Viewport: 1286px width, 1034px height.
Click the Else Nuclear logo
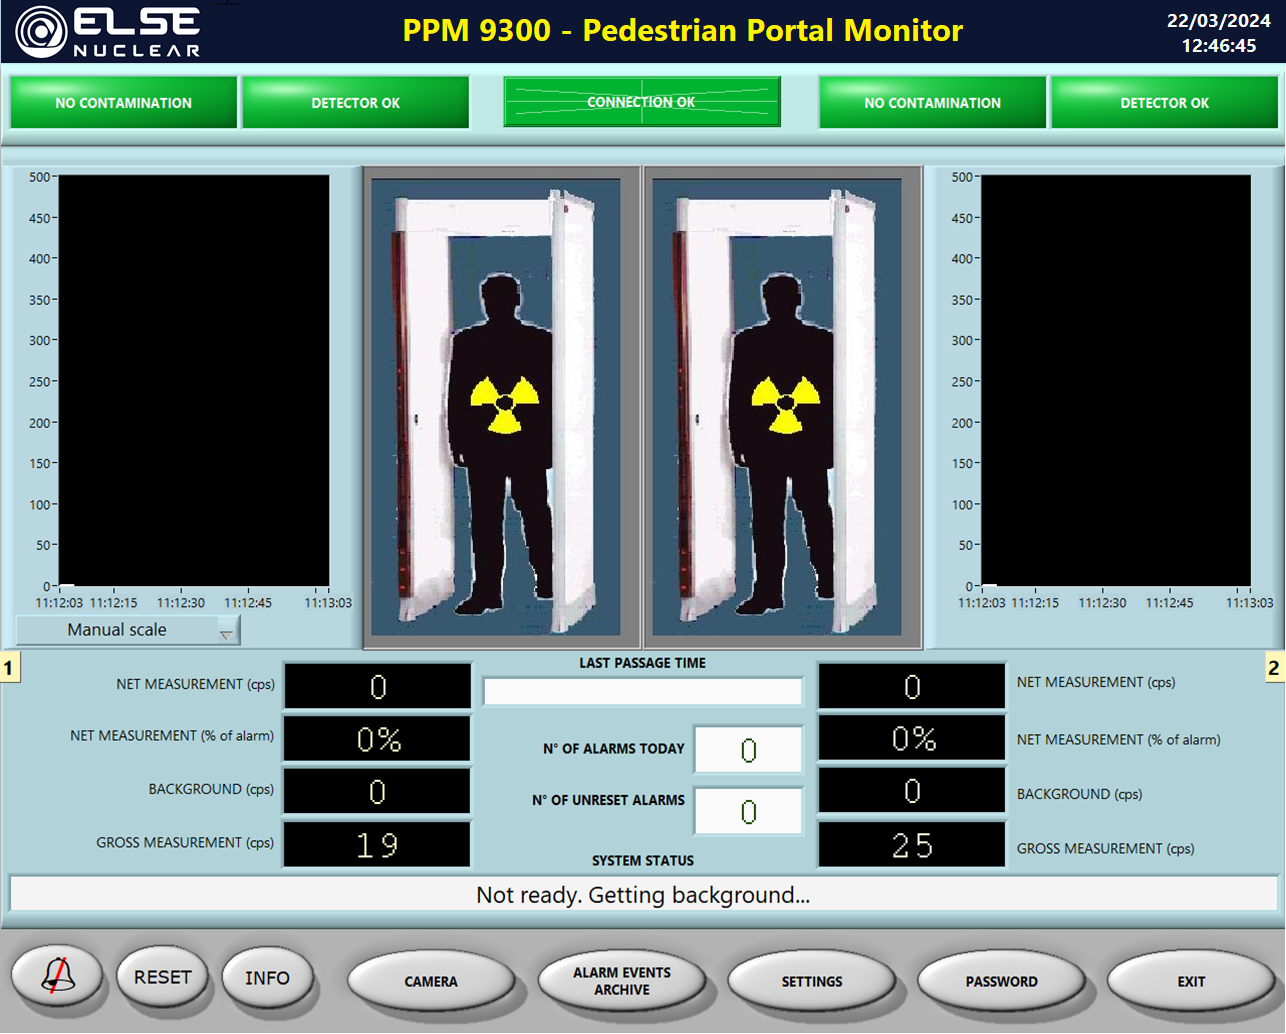tap(108, 32)
